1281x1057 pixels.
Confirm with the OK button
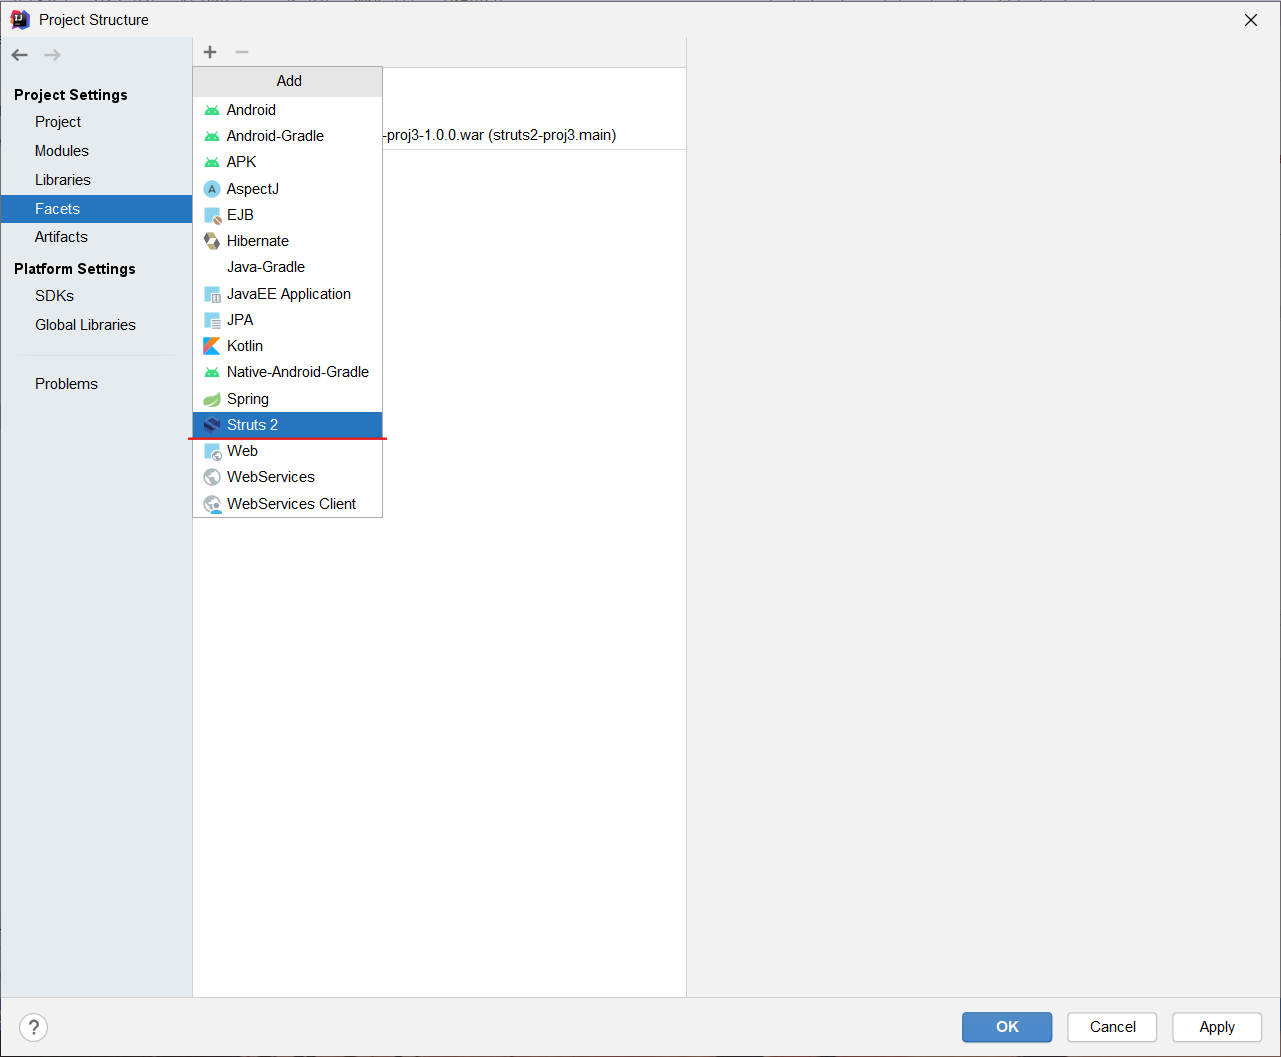1007,1027
